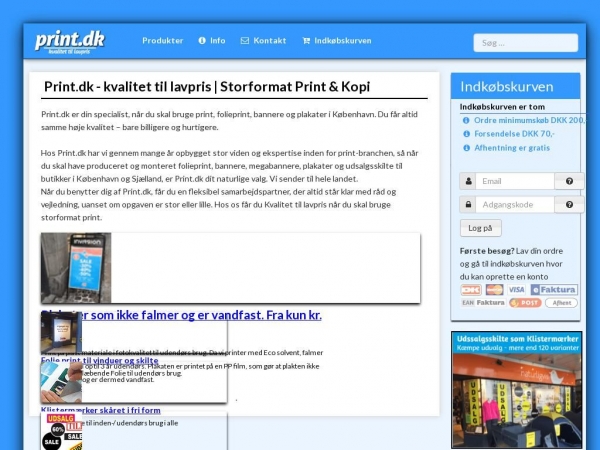Click info icon next to Forsendelse DKK 70,-
The image size is (600, 450).
[466, 134]
